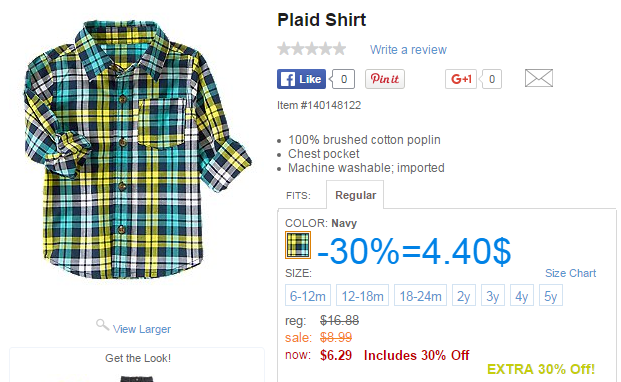Screen dimensions: 621x382
Task: Click the Facebook Like button
Action: (x=301, y=79)
